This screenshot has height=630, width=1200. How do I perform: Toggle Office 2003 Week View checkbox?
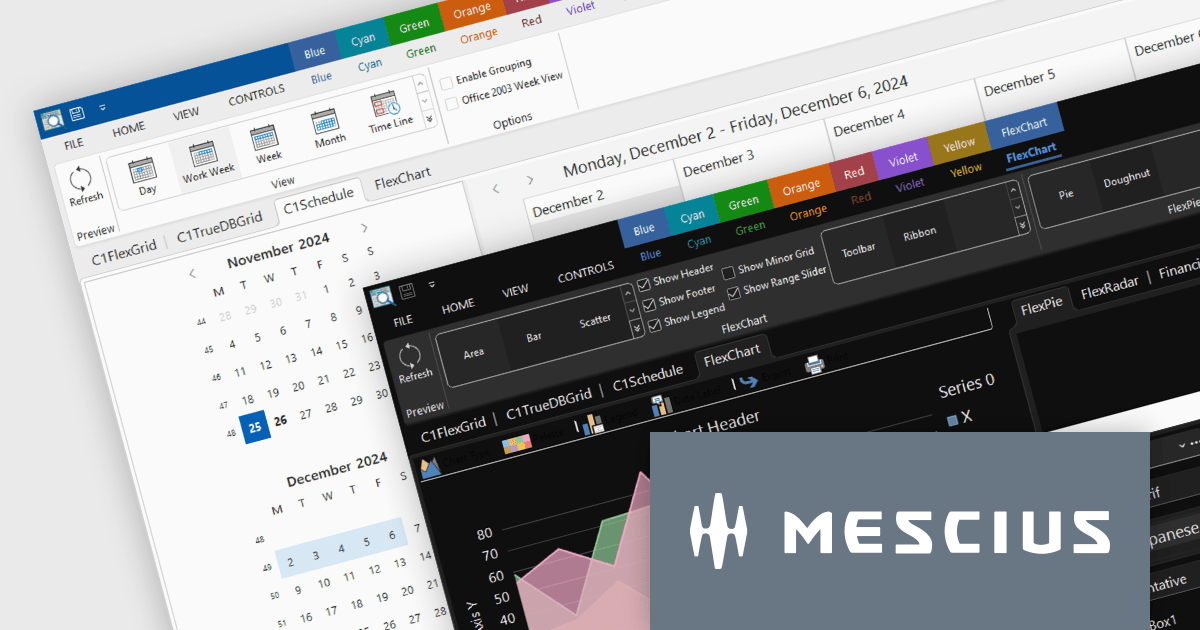pyautogui.click(x=453, y=102)
